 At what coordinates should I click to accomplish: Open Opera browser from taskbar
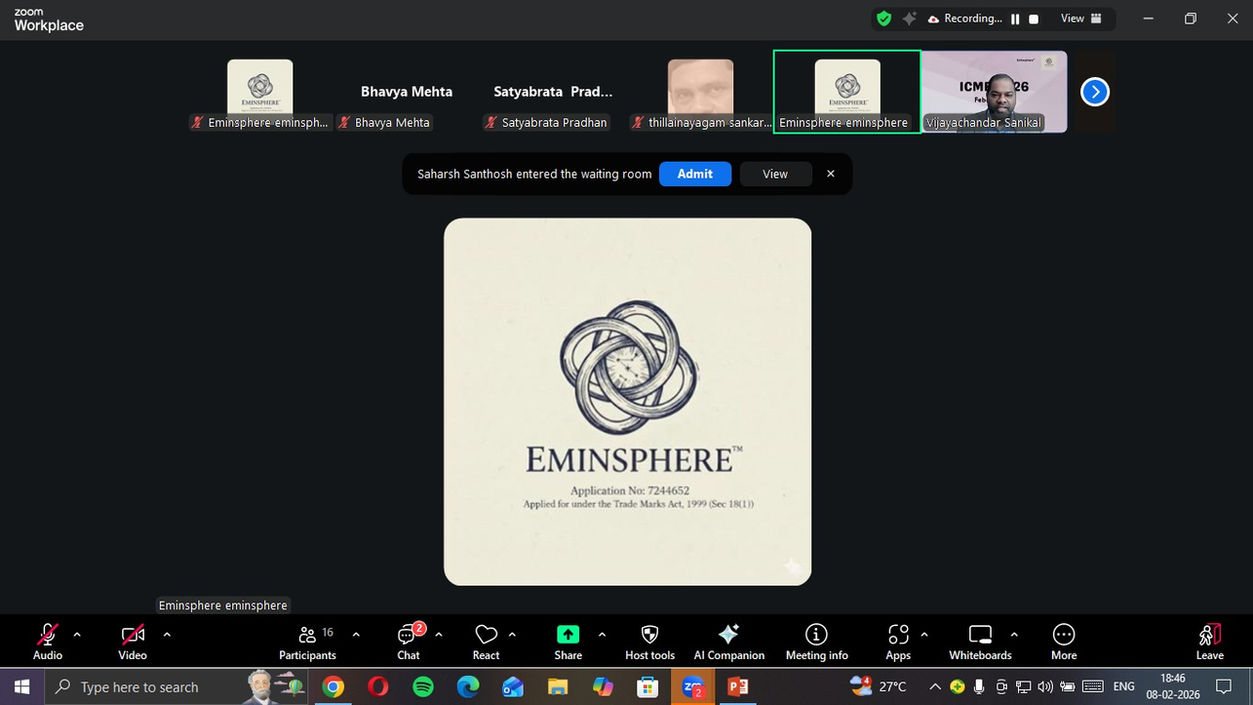(378, 687)
